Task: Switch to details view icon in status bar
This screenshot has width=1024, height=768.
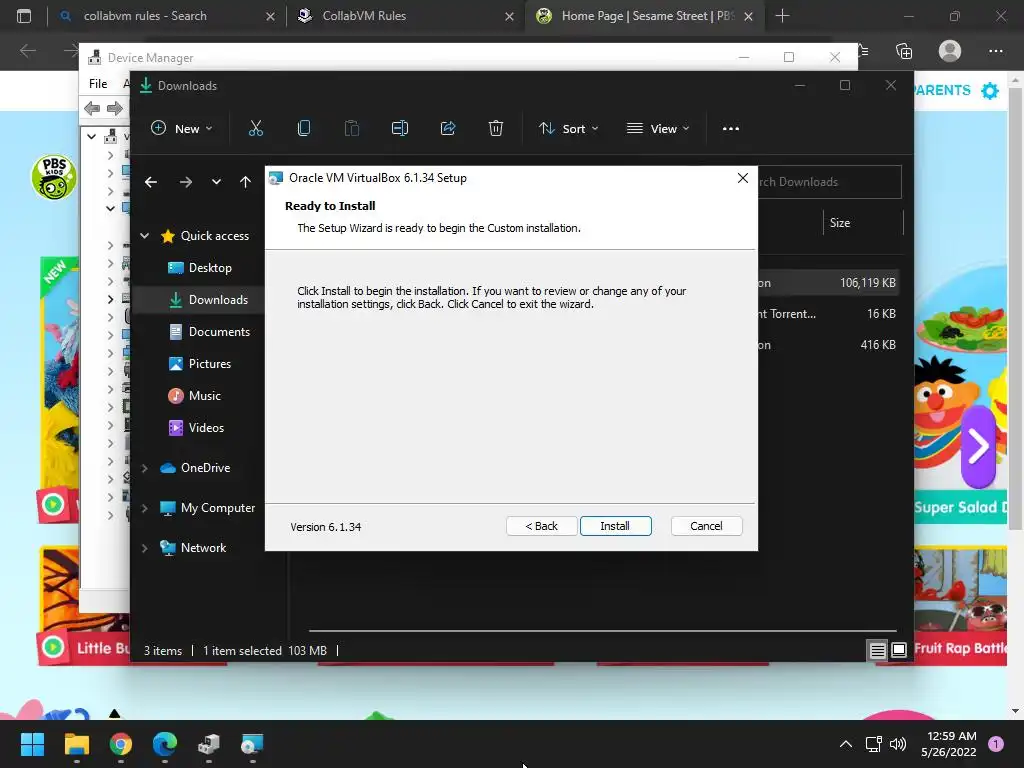Action: coord(877,650)
